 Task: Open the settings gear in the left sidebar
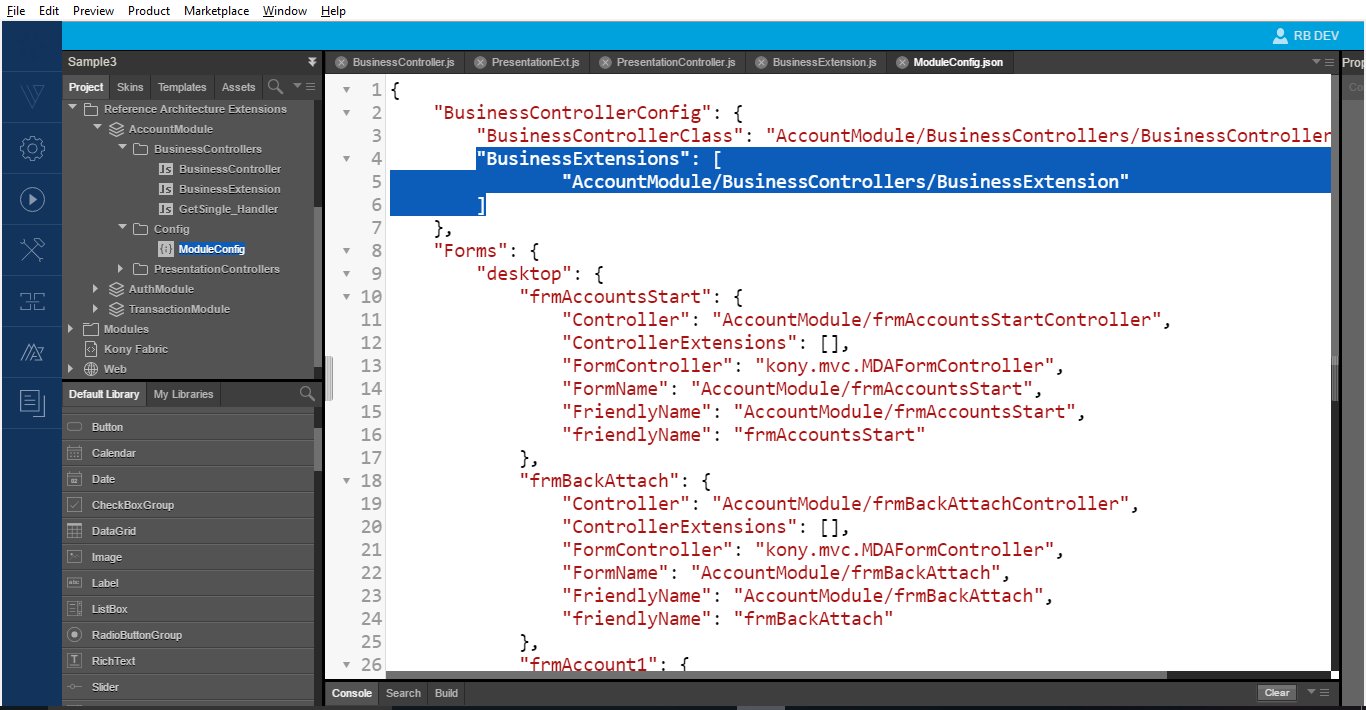tap(32, 149)
